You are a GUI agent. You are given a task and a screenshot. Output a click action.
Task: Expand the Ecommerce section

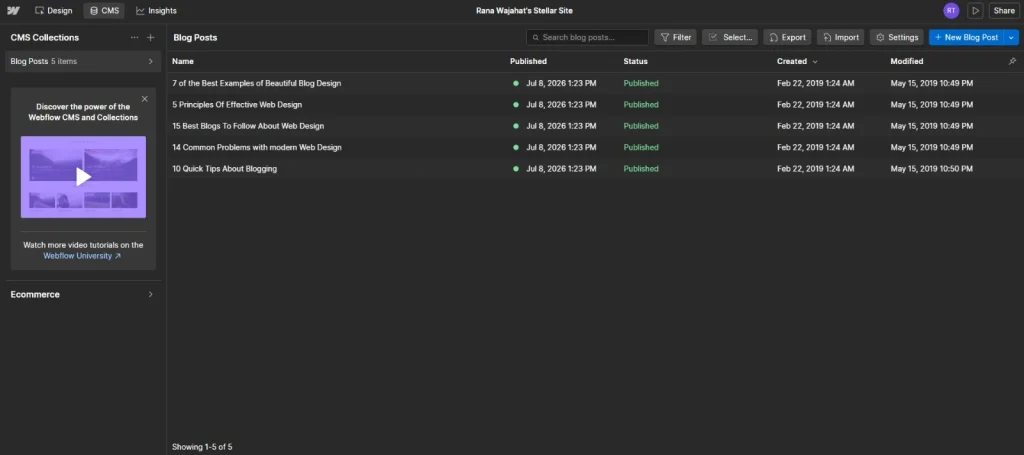(83, 294)
